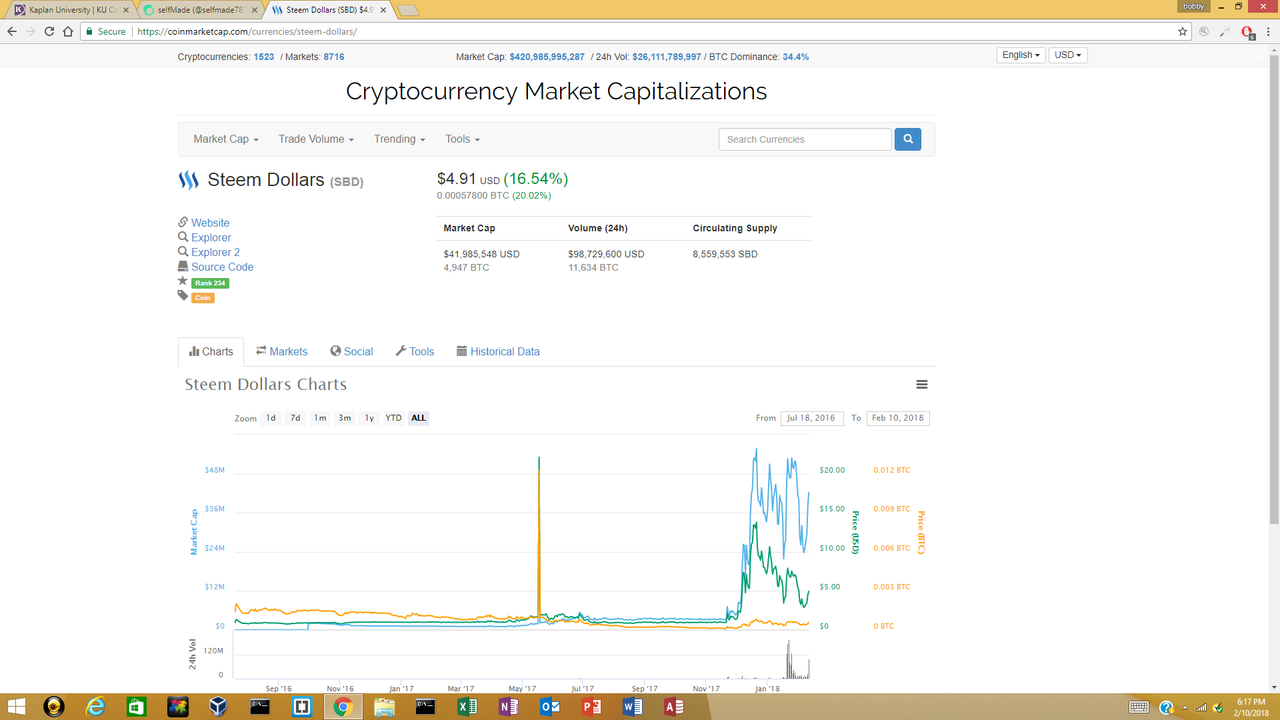Select the 7d chart zoom range
This screenshot has height=720, width=1280.
point(295,418)
